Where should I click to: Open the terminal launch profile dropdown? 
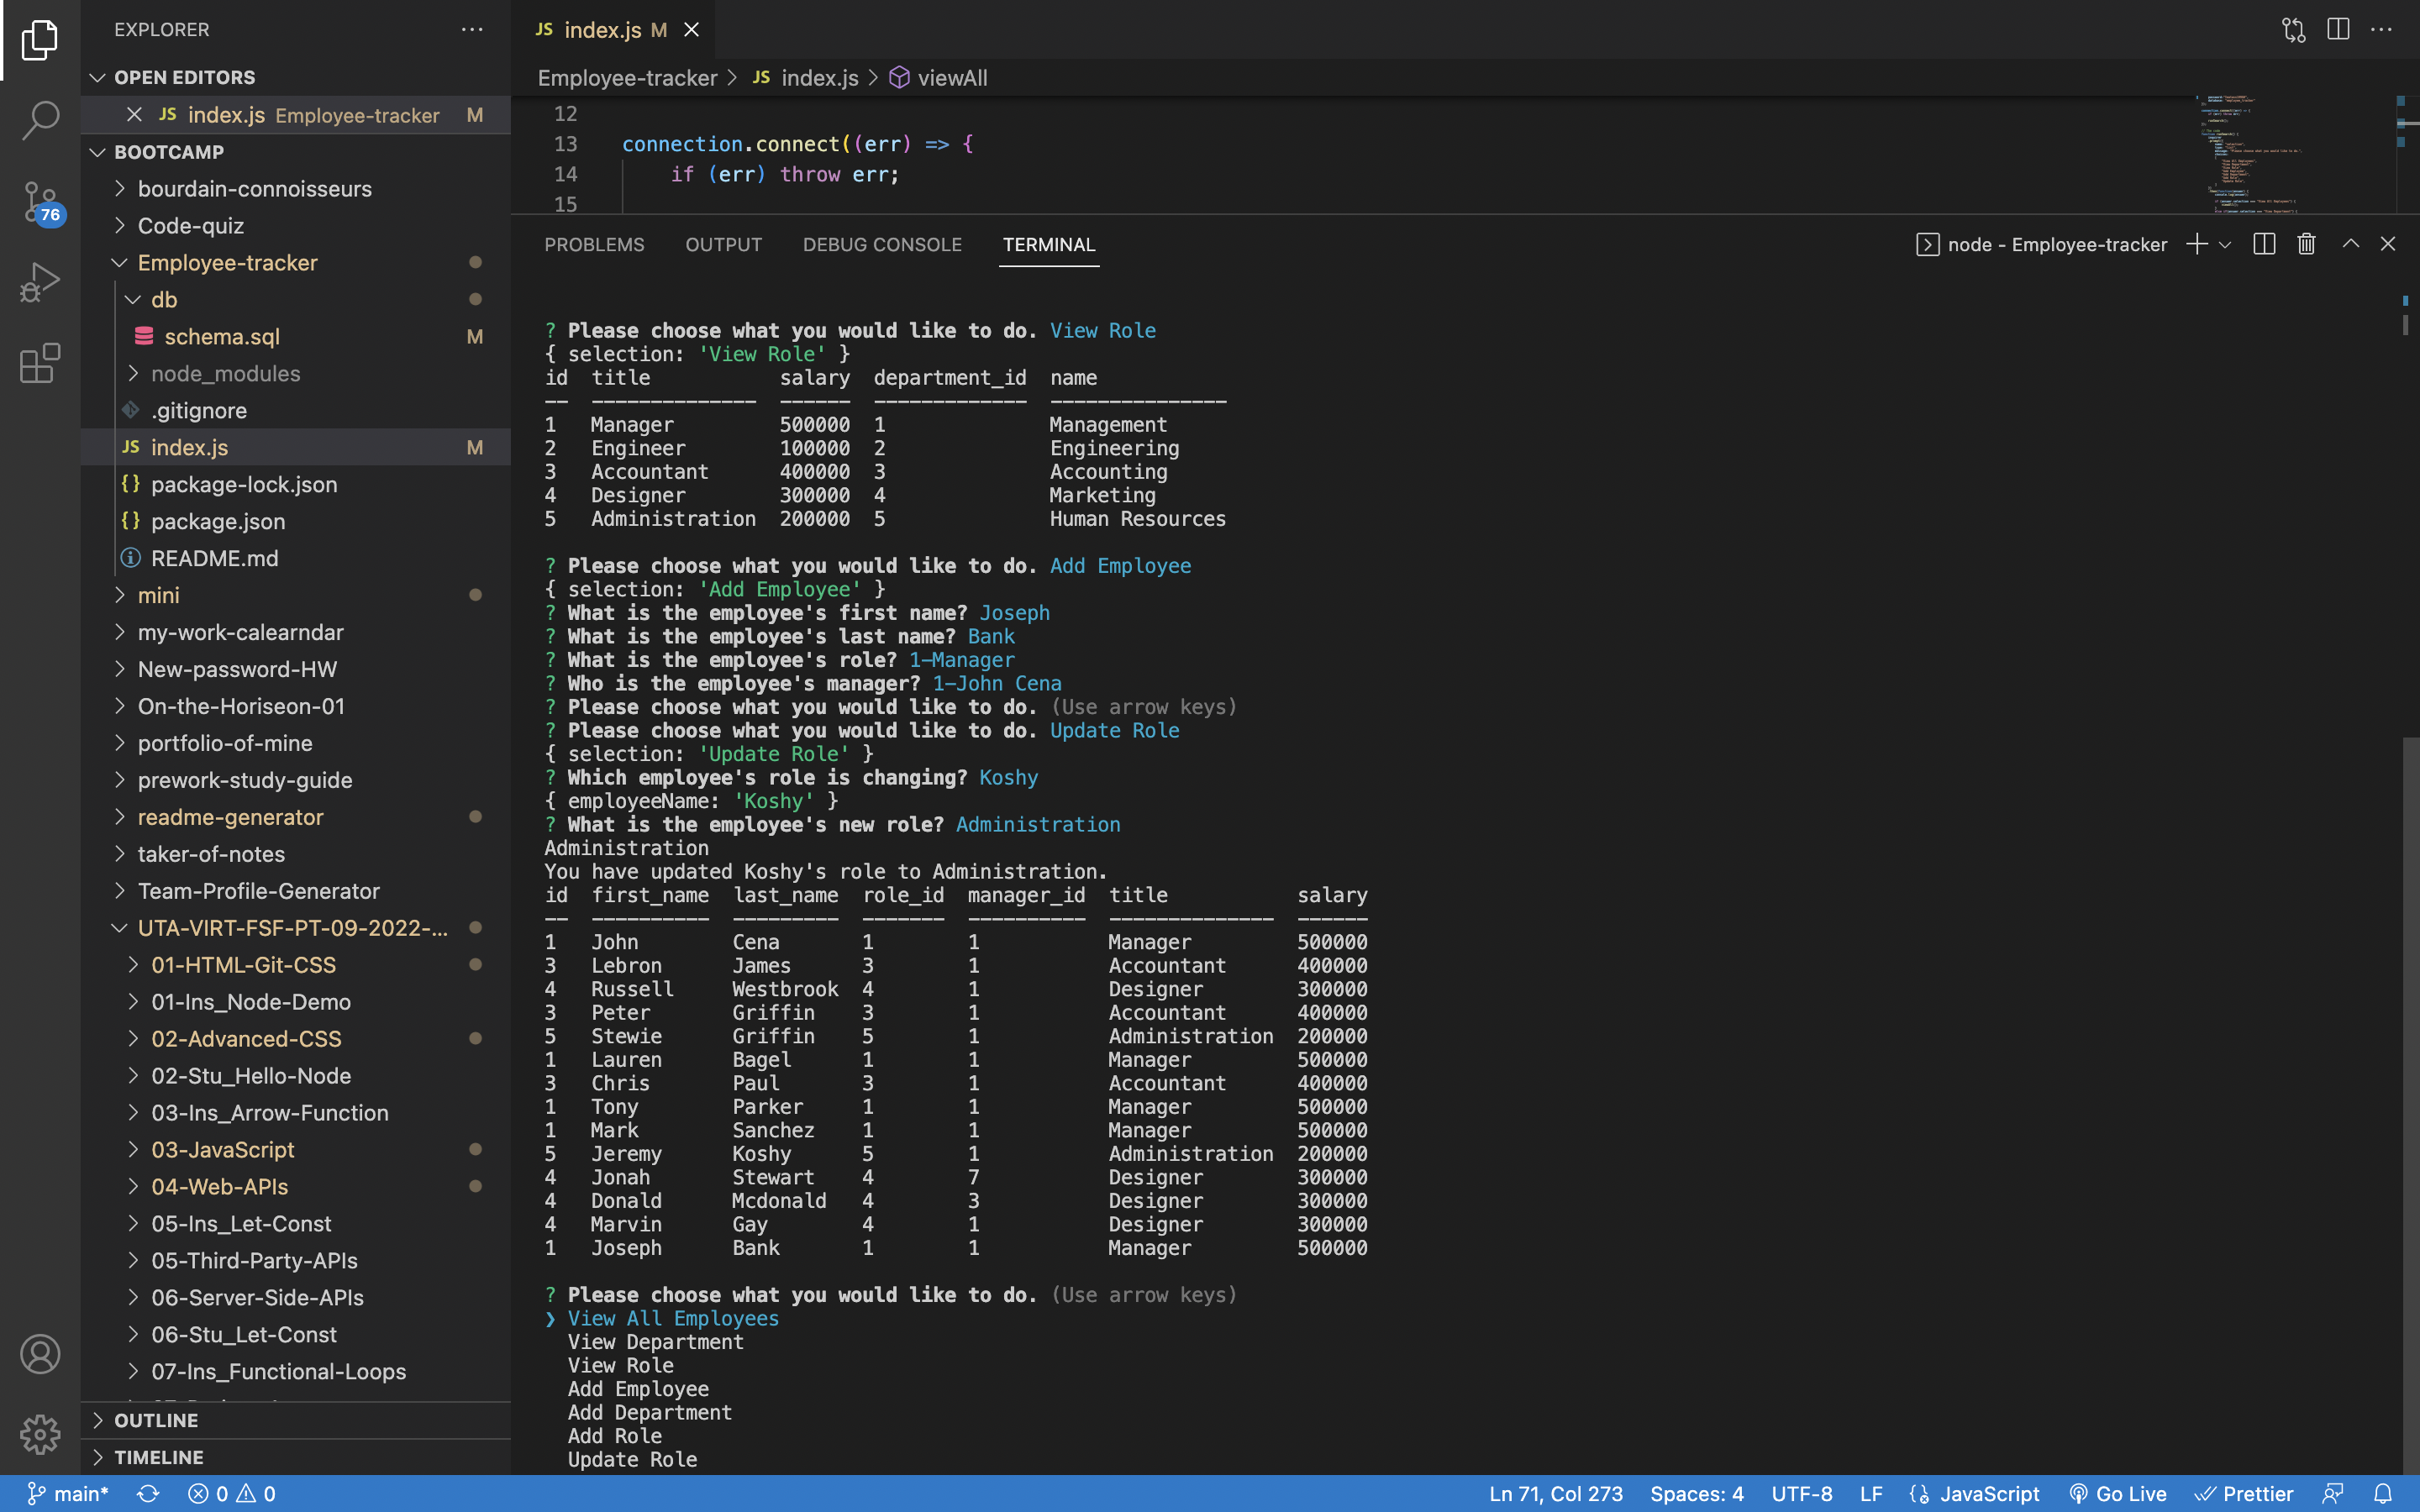(x=2224, y=243)
